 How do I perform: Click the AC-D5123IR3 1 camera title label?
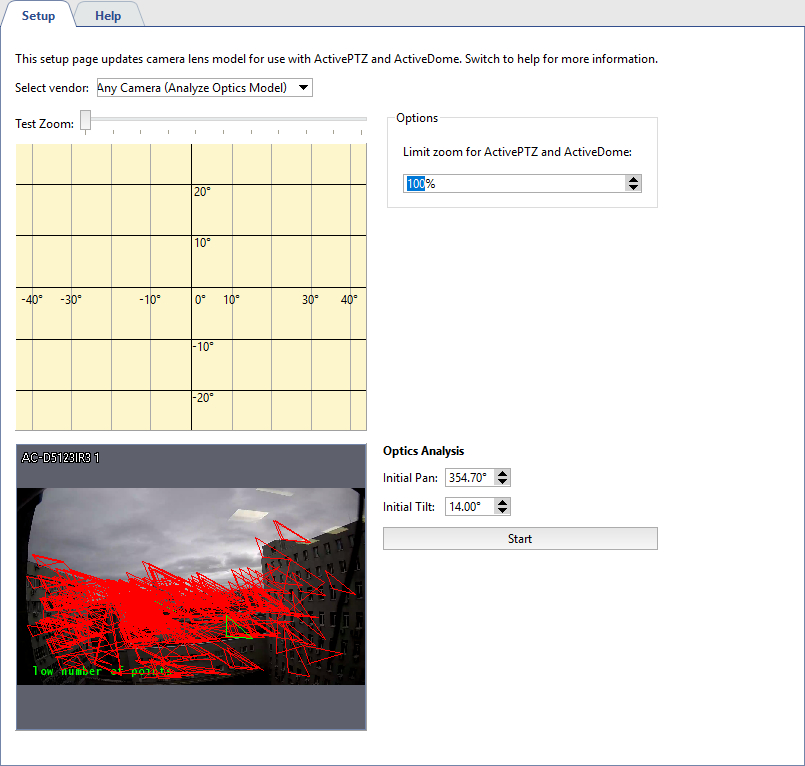(x=61, y=458)
